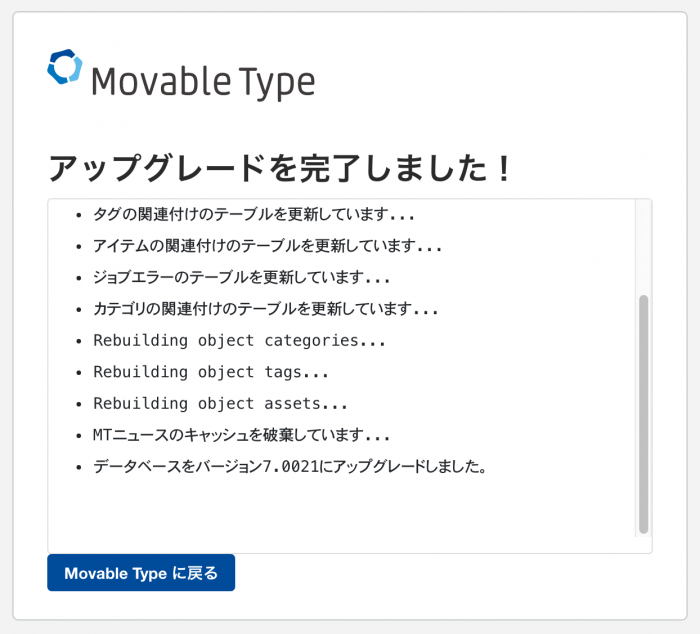Click bullet point beside MTニュース entry
Viewport: 700px width, 634px height.
78,436
